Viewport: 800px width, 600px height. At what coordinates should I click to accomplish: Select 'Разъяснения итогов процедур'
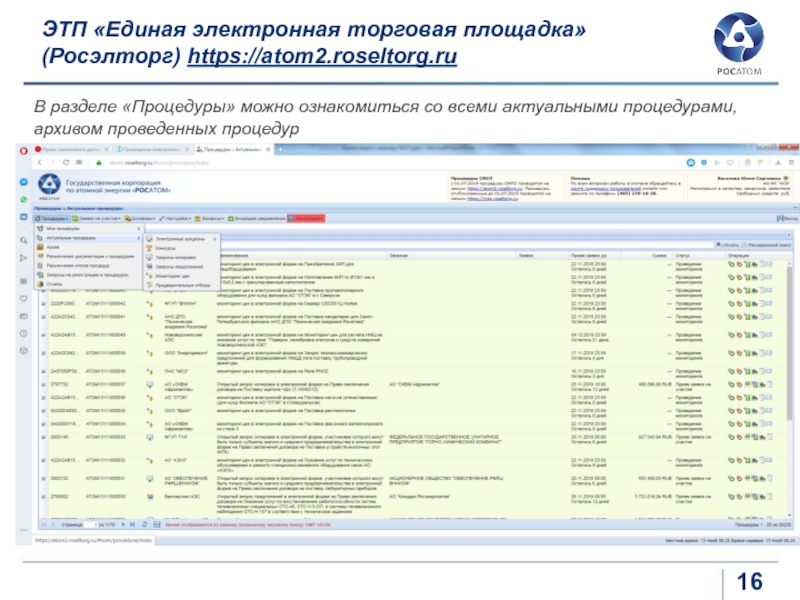pos(89,265)
